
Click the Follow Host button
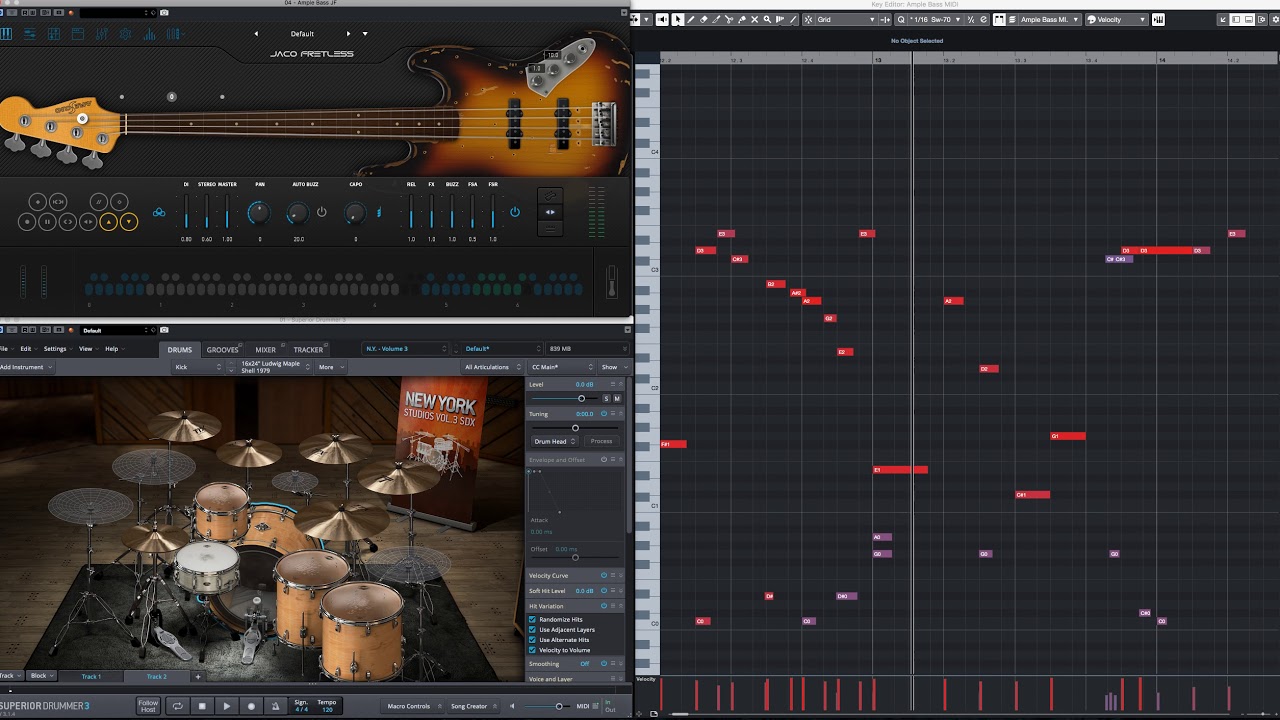(148, 706)
